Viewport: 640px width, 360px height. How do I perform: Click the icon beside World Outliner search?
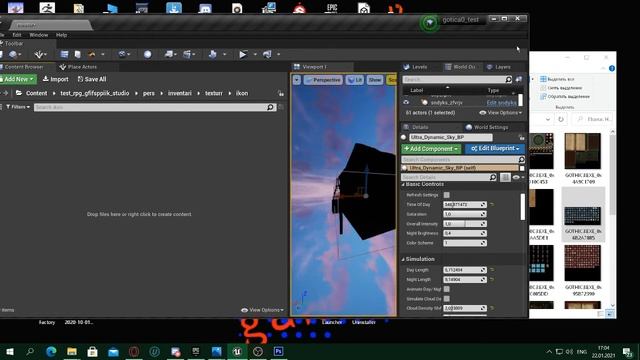[x=518, y=79]
